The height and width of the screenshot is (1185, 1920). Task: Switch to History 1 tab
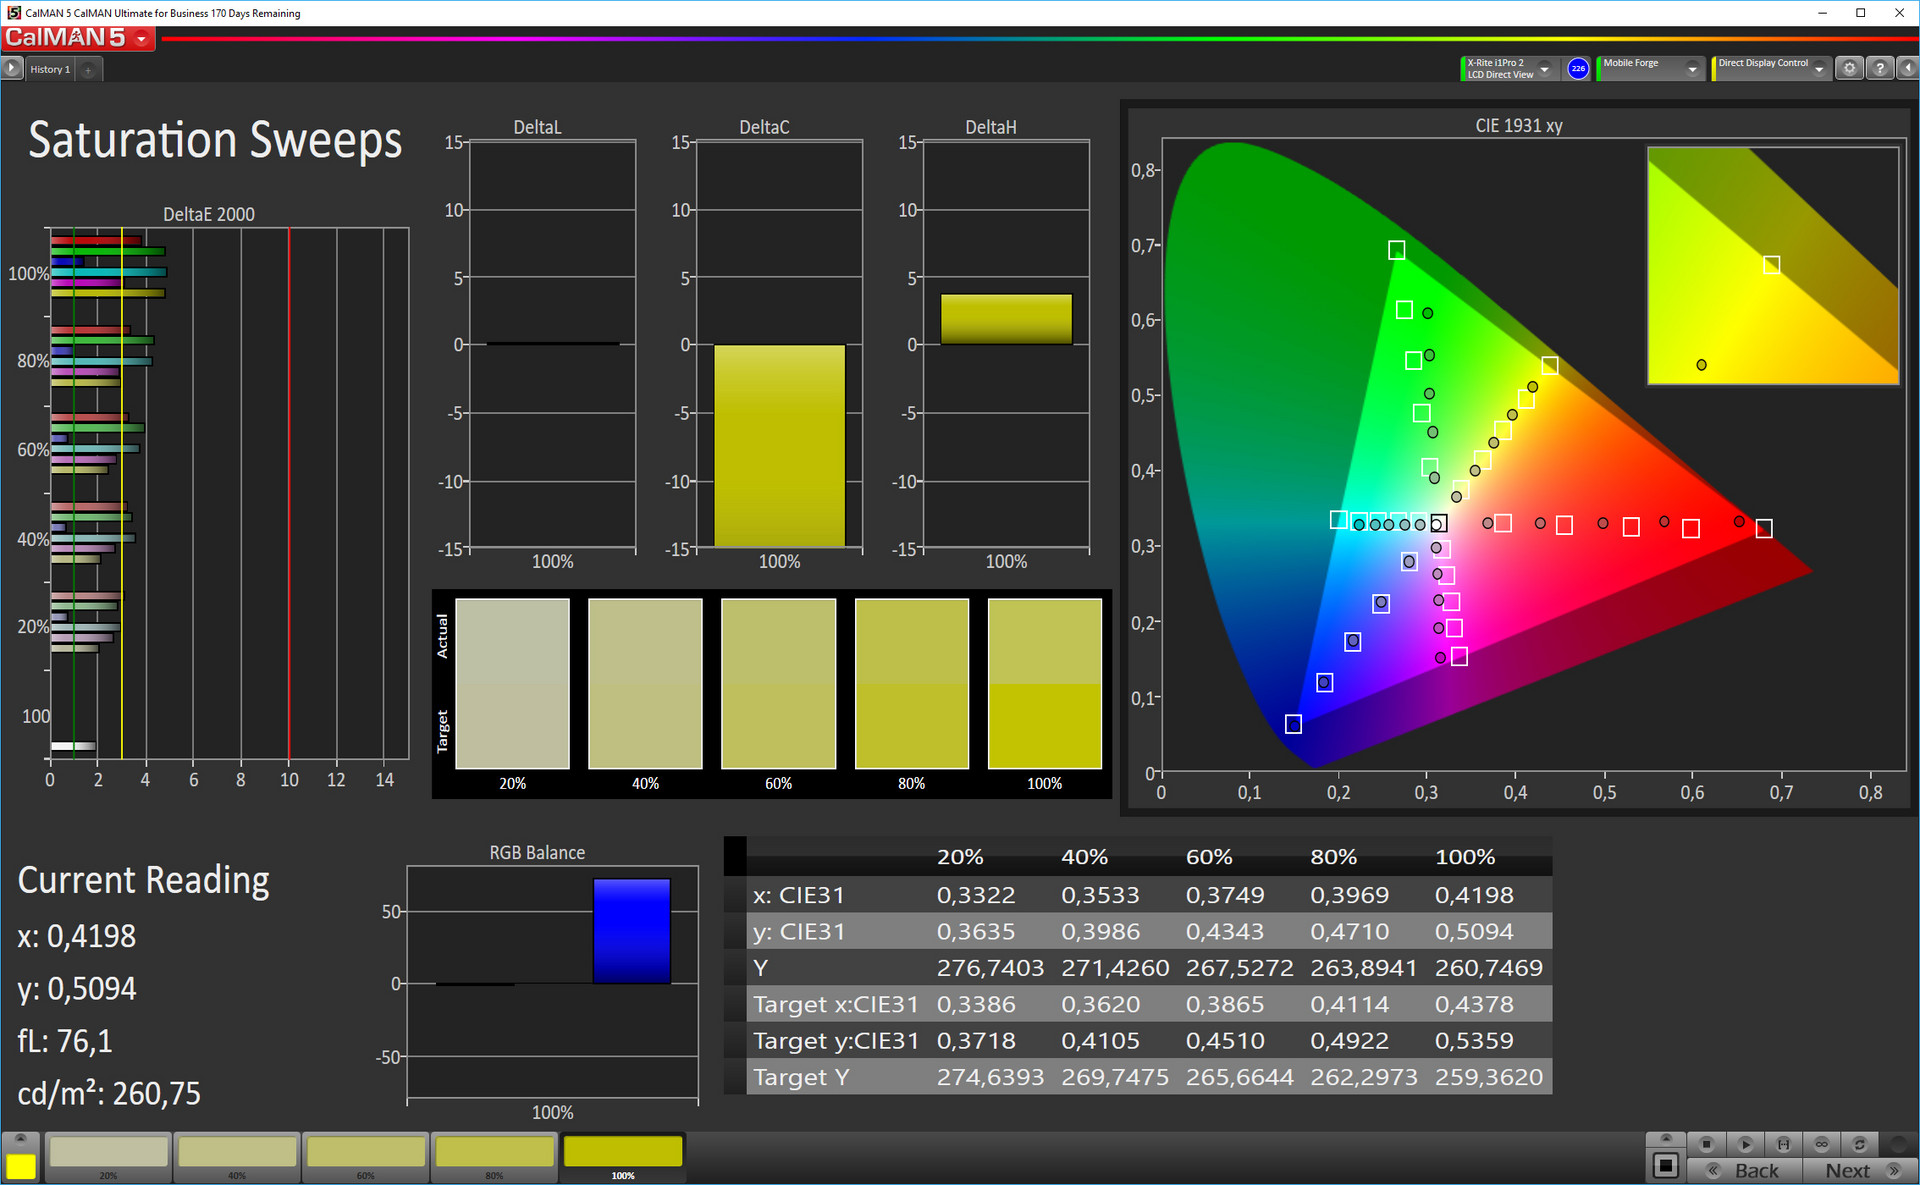[50, 69]
